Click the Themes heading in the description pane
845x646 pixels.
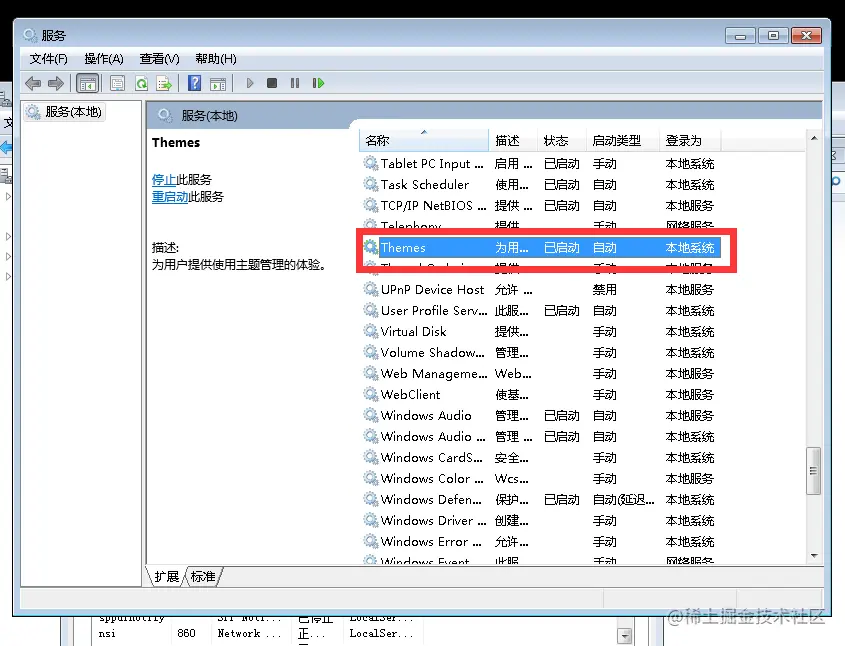coord(176,142)
